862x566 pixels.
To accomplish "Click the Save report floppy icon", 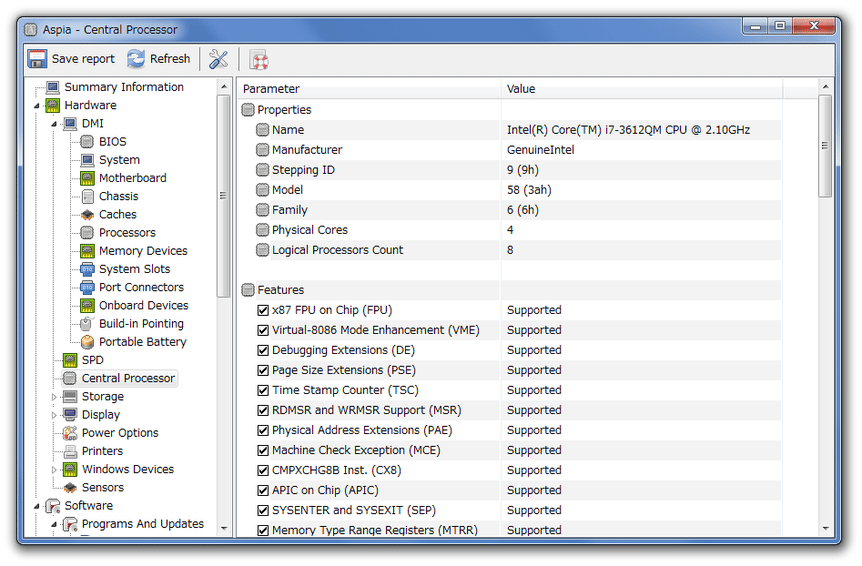I will click(x=37, y=59).
